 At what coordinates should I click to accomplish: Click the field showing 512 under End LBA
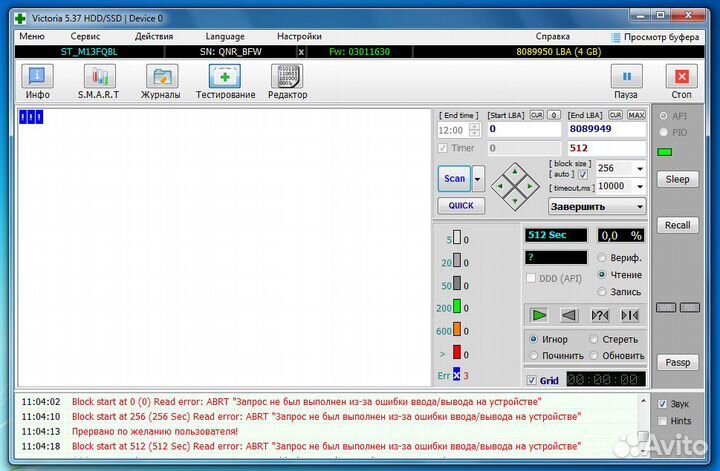click(x=607, y=148)
